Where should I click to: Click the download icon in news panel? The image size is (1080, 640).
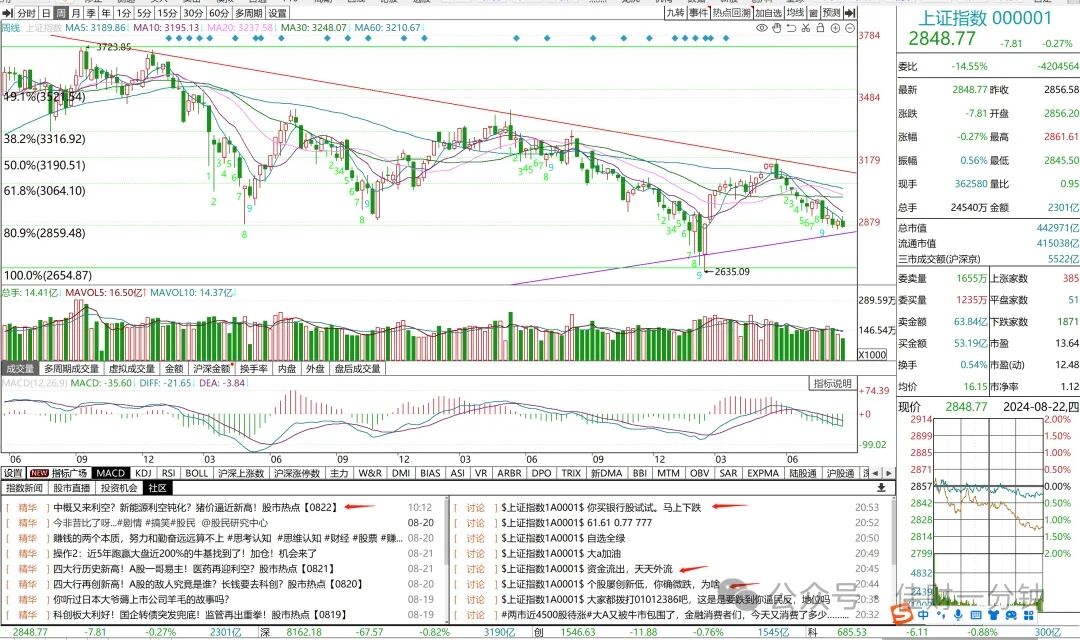point(881,488)
